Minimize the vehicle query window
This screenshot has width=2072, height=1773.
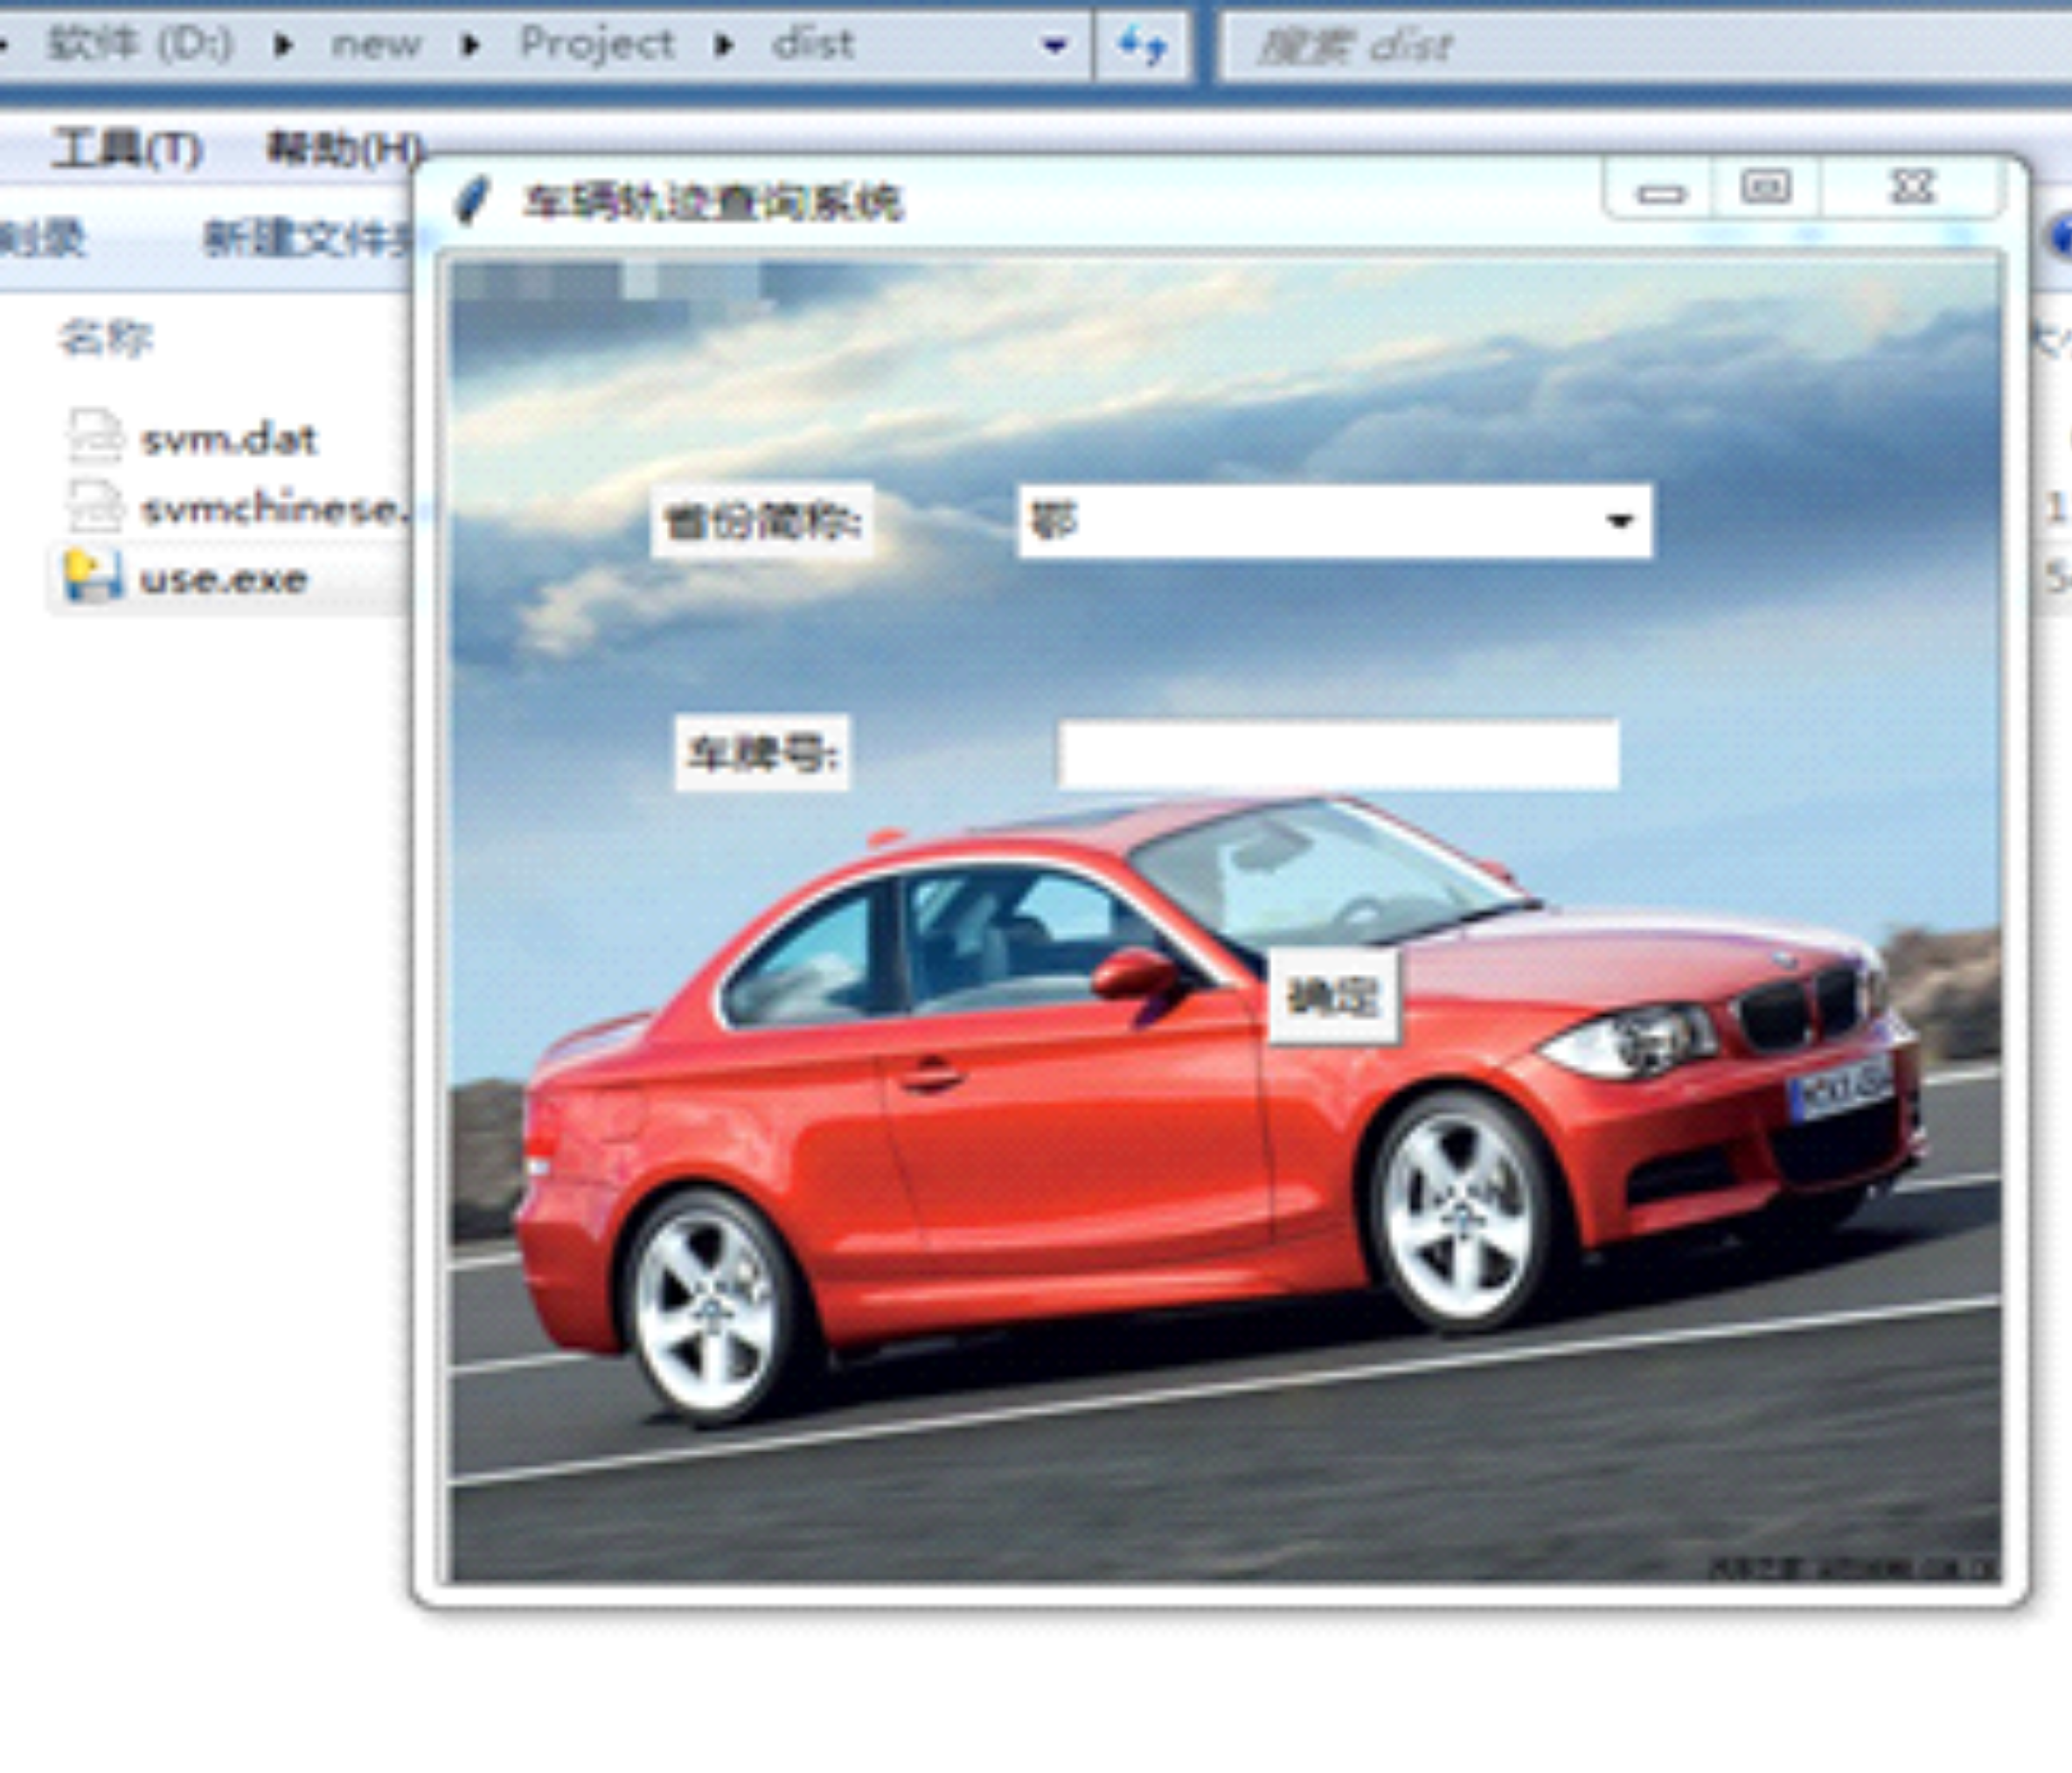1660,191
